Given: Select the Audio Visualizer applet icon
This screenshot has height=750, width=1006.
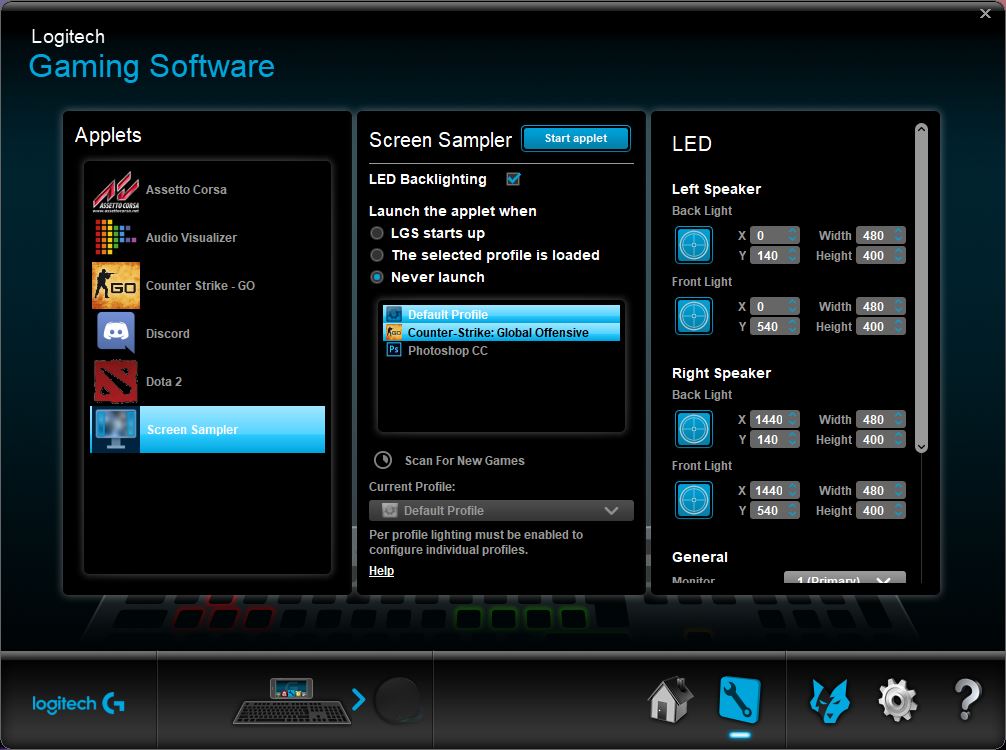Looking at the screenshot, I should point(115,237).
